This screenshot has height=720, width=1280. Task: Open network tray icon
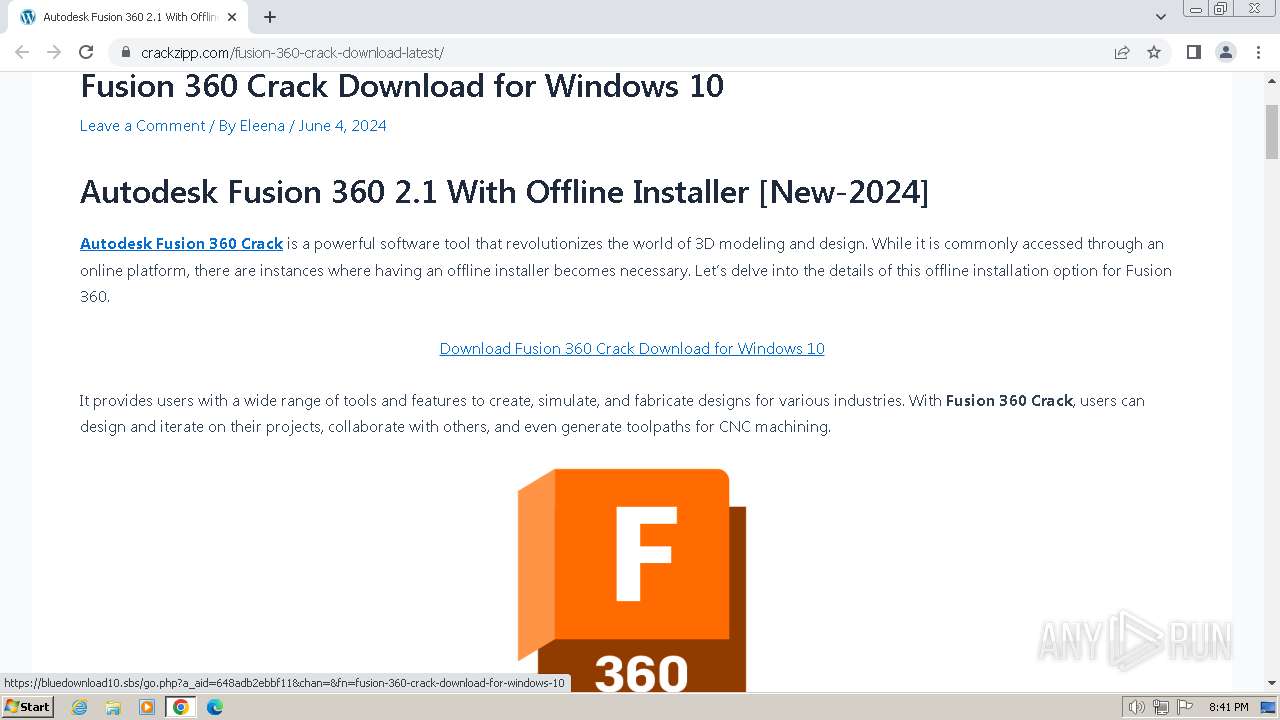click(1160, 707)
